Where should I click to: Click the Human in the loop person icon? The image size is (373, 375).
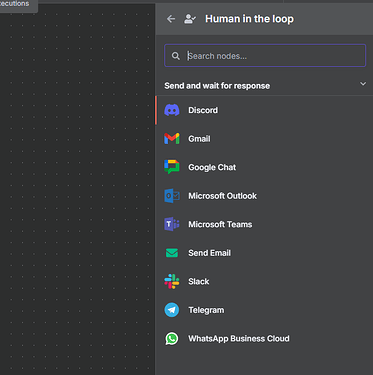pyautogui.click(x=190, y=19)
